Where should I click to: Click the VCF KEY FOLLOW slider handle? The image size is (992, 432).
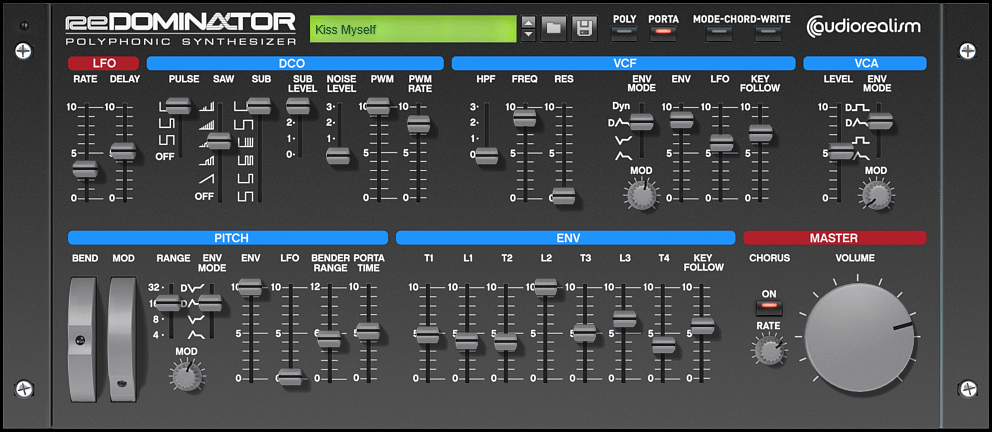pos(760,133)
